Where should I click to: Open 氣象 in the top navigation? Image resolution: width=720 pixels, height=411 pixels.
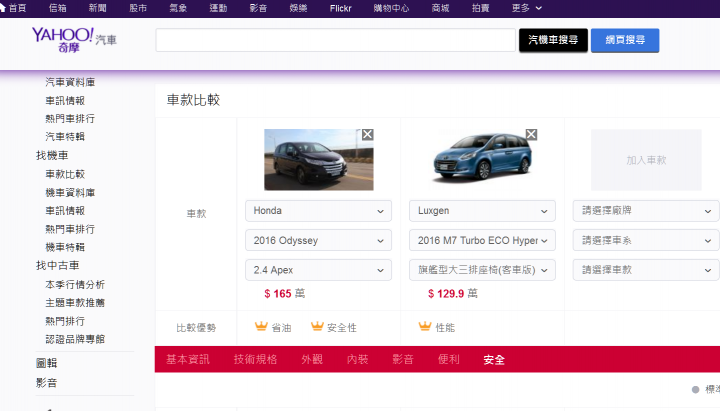click(178, 8)
